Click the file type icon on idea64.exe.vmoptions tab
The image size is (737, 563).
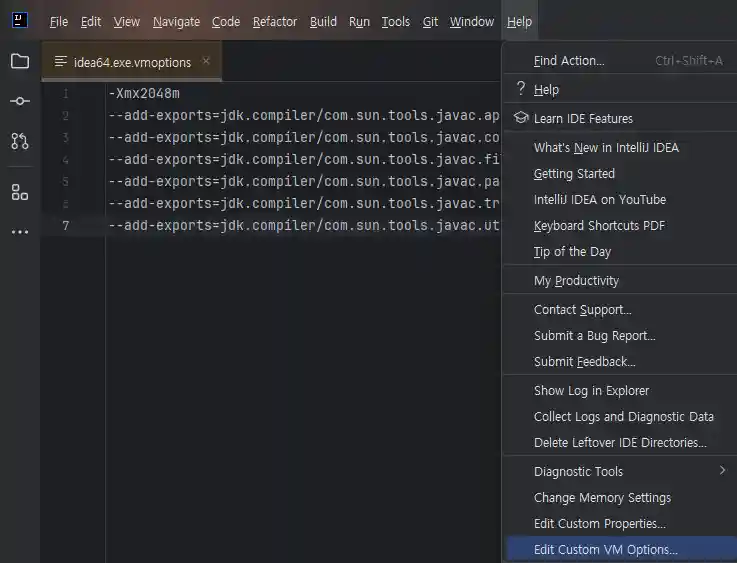point(61,62)
